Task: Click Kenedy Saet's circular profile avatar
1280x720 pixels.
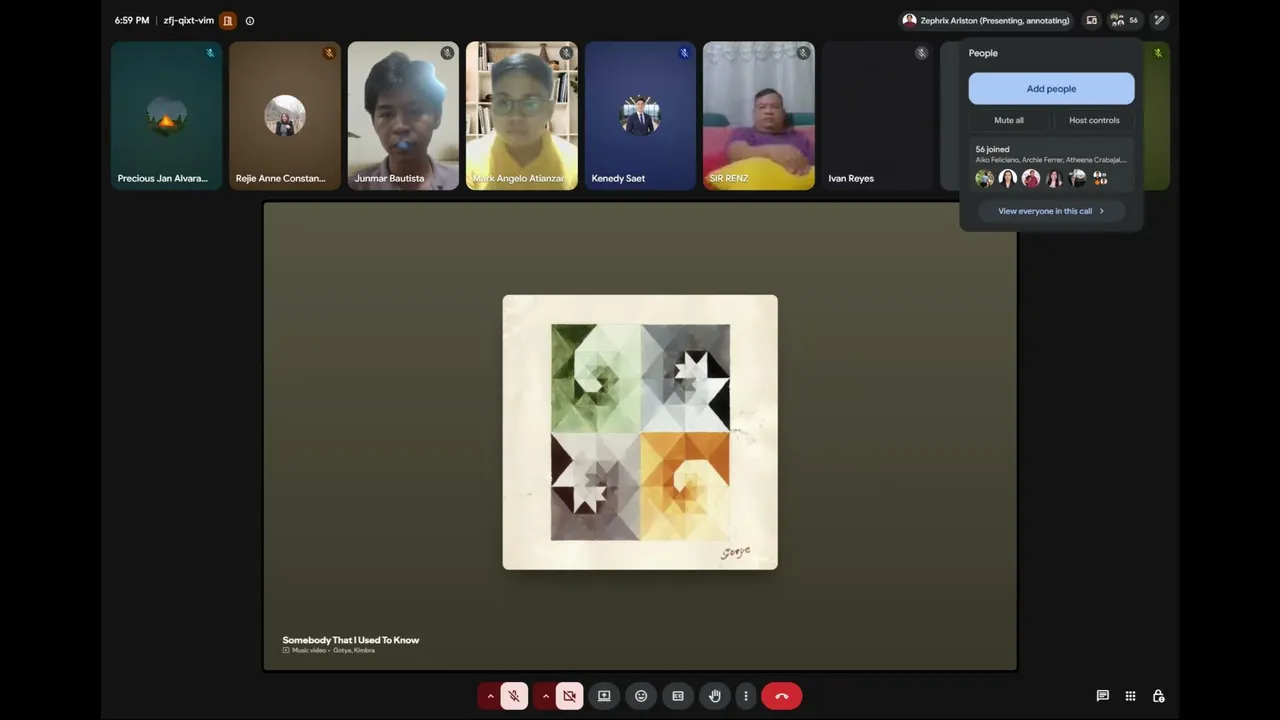Action: click(640, 116)
